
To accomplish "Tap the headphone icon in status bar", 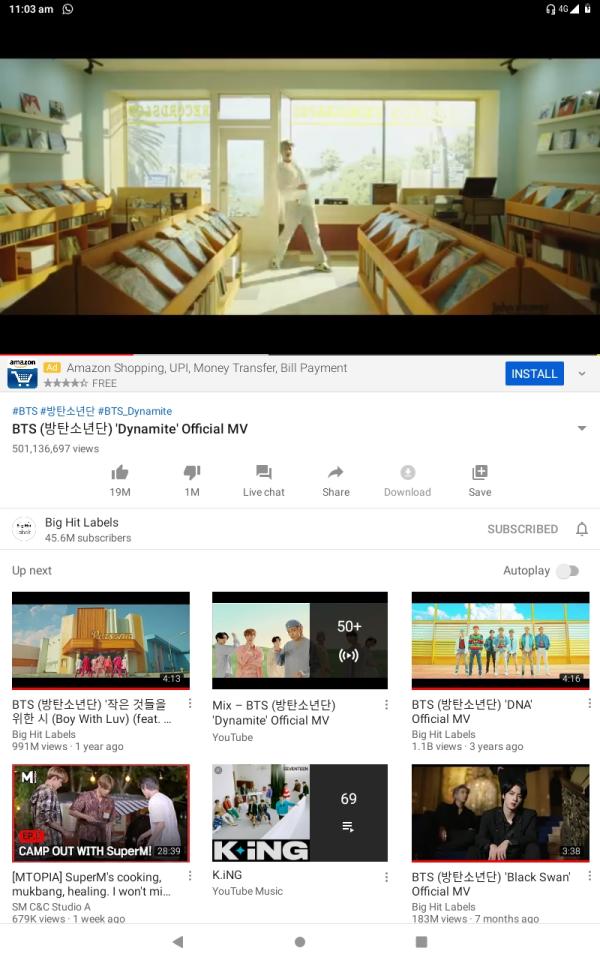I will [550, 9].
